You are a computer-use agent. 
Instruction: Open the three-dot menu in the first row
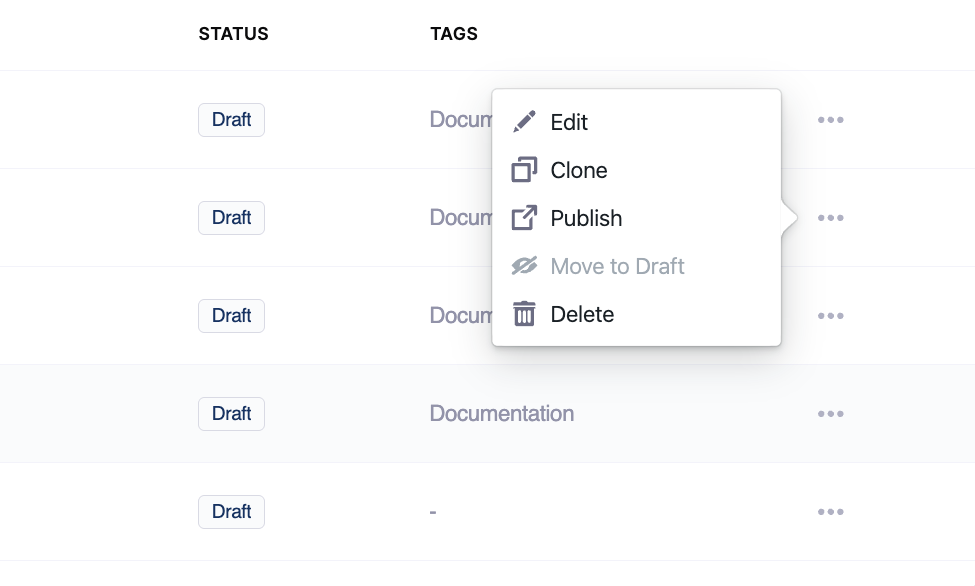(830, 120)
